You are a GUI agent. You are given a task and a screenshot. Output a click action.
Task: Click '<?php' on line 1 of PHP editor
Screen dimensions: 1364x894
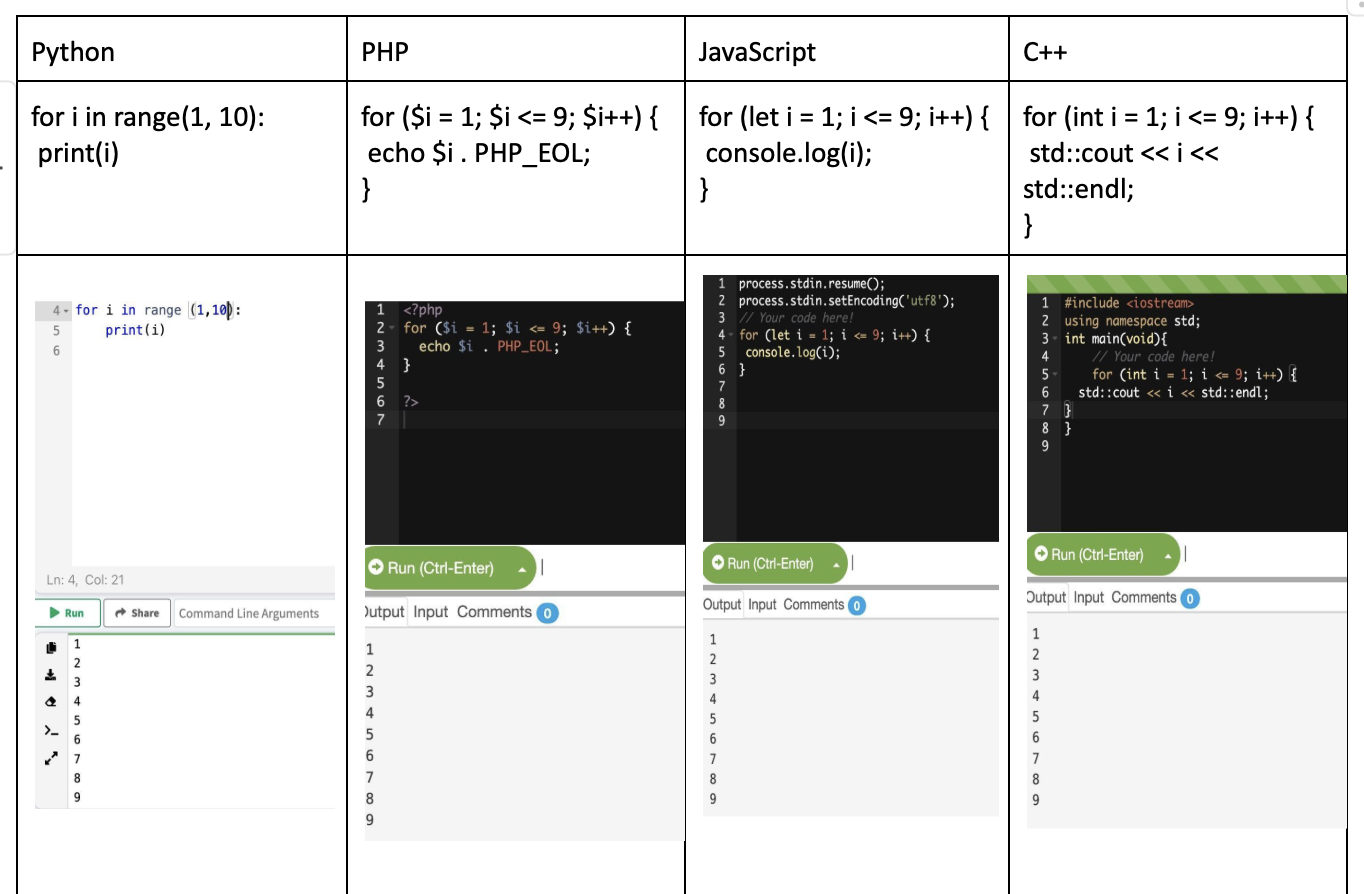point(423,310)
